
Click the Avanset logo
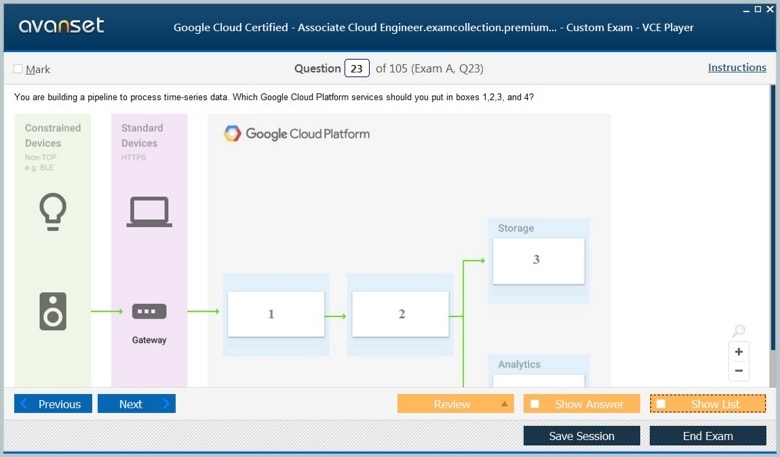click(x=61, y=26)
